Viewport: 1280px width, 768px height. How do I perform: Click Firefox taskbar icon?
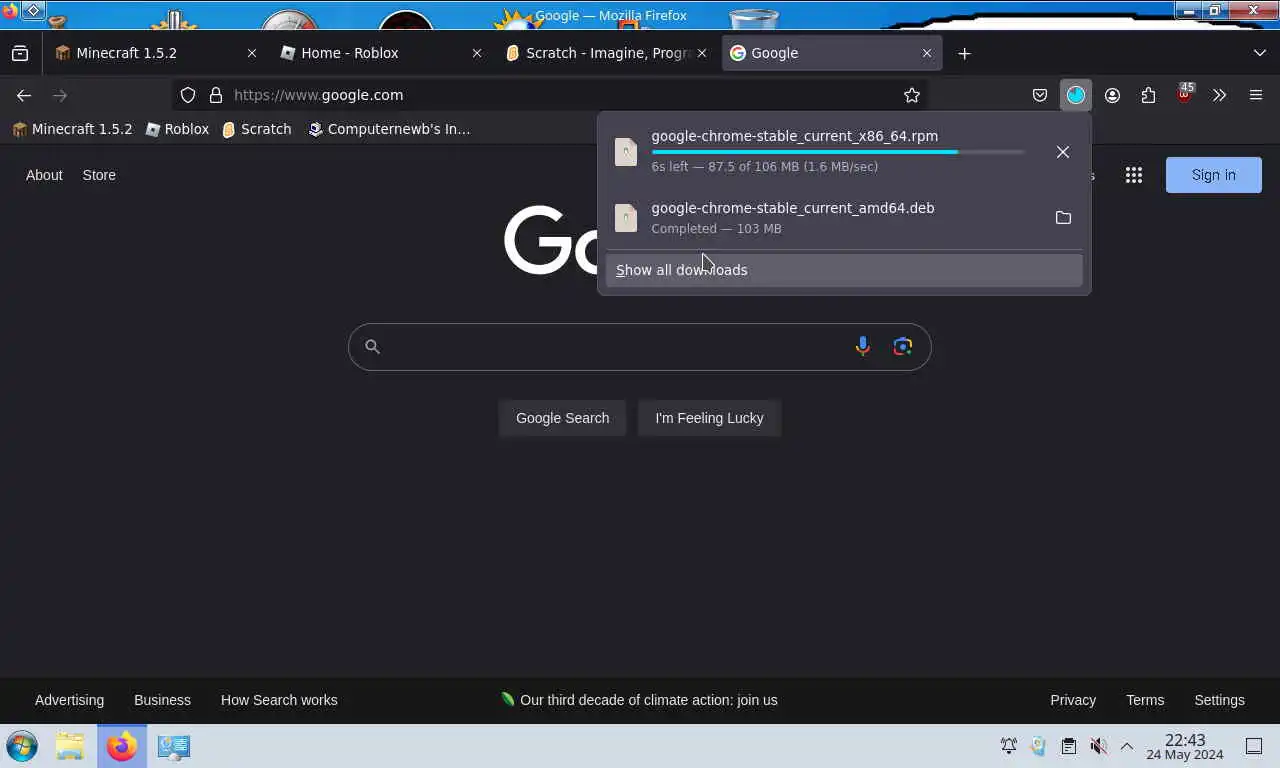(x=122, y=746)
